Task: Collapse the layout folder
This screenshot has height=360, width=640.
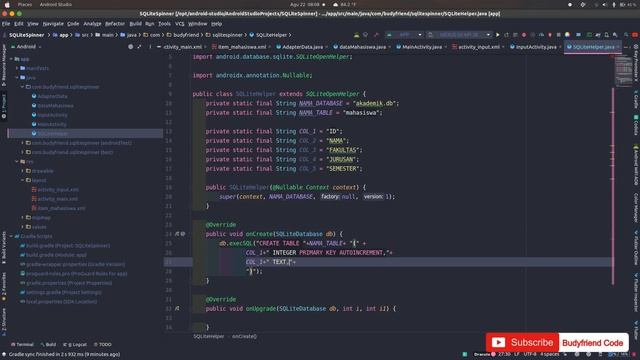Action: 22,180
